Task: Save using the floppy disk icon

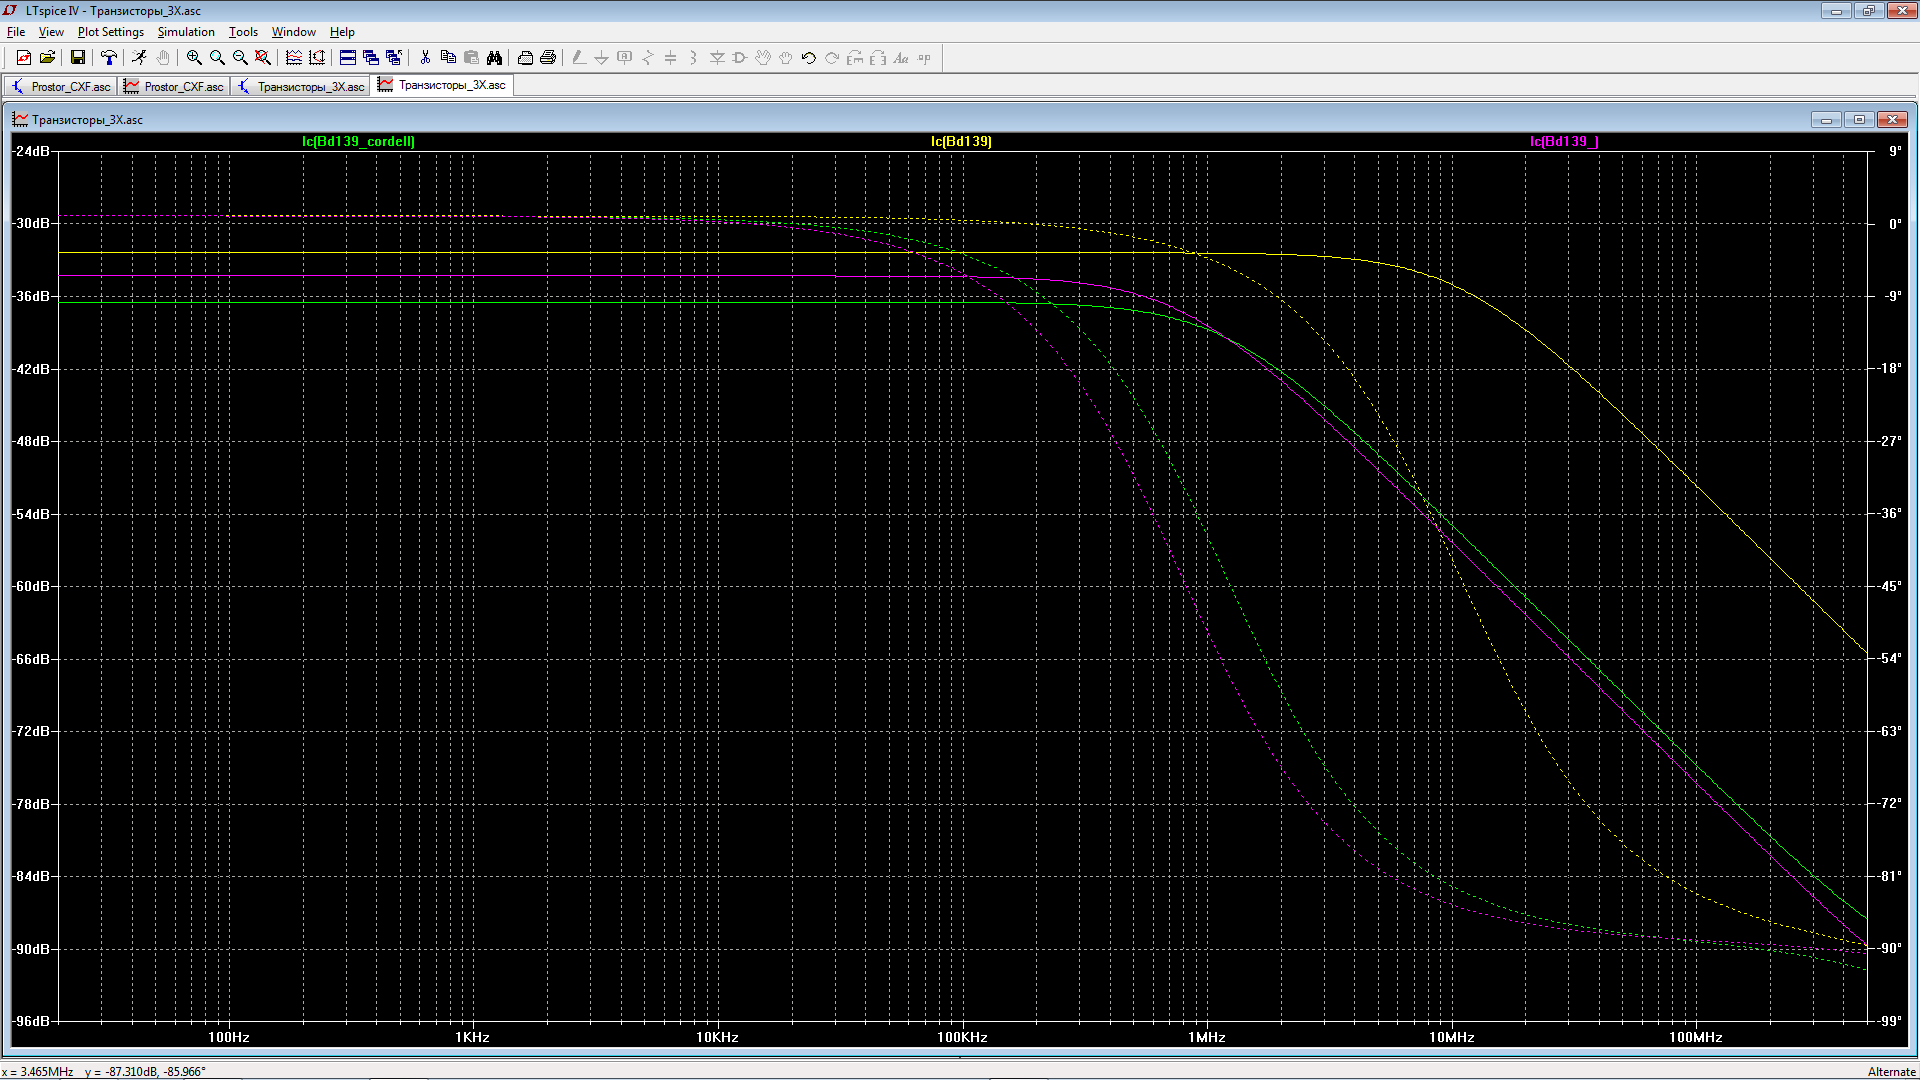Action: [77, 58]
